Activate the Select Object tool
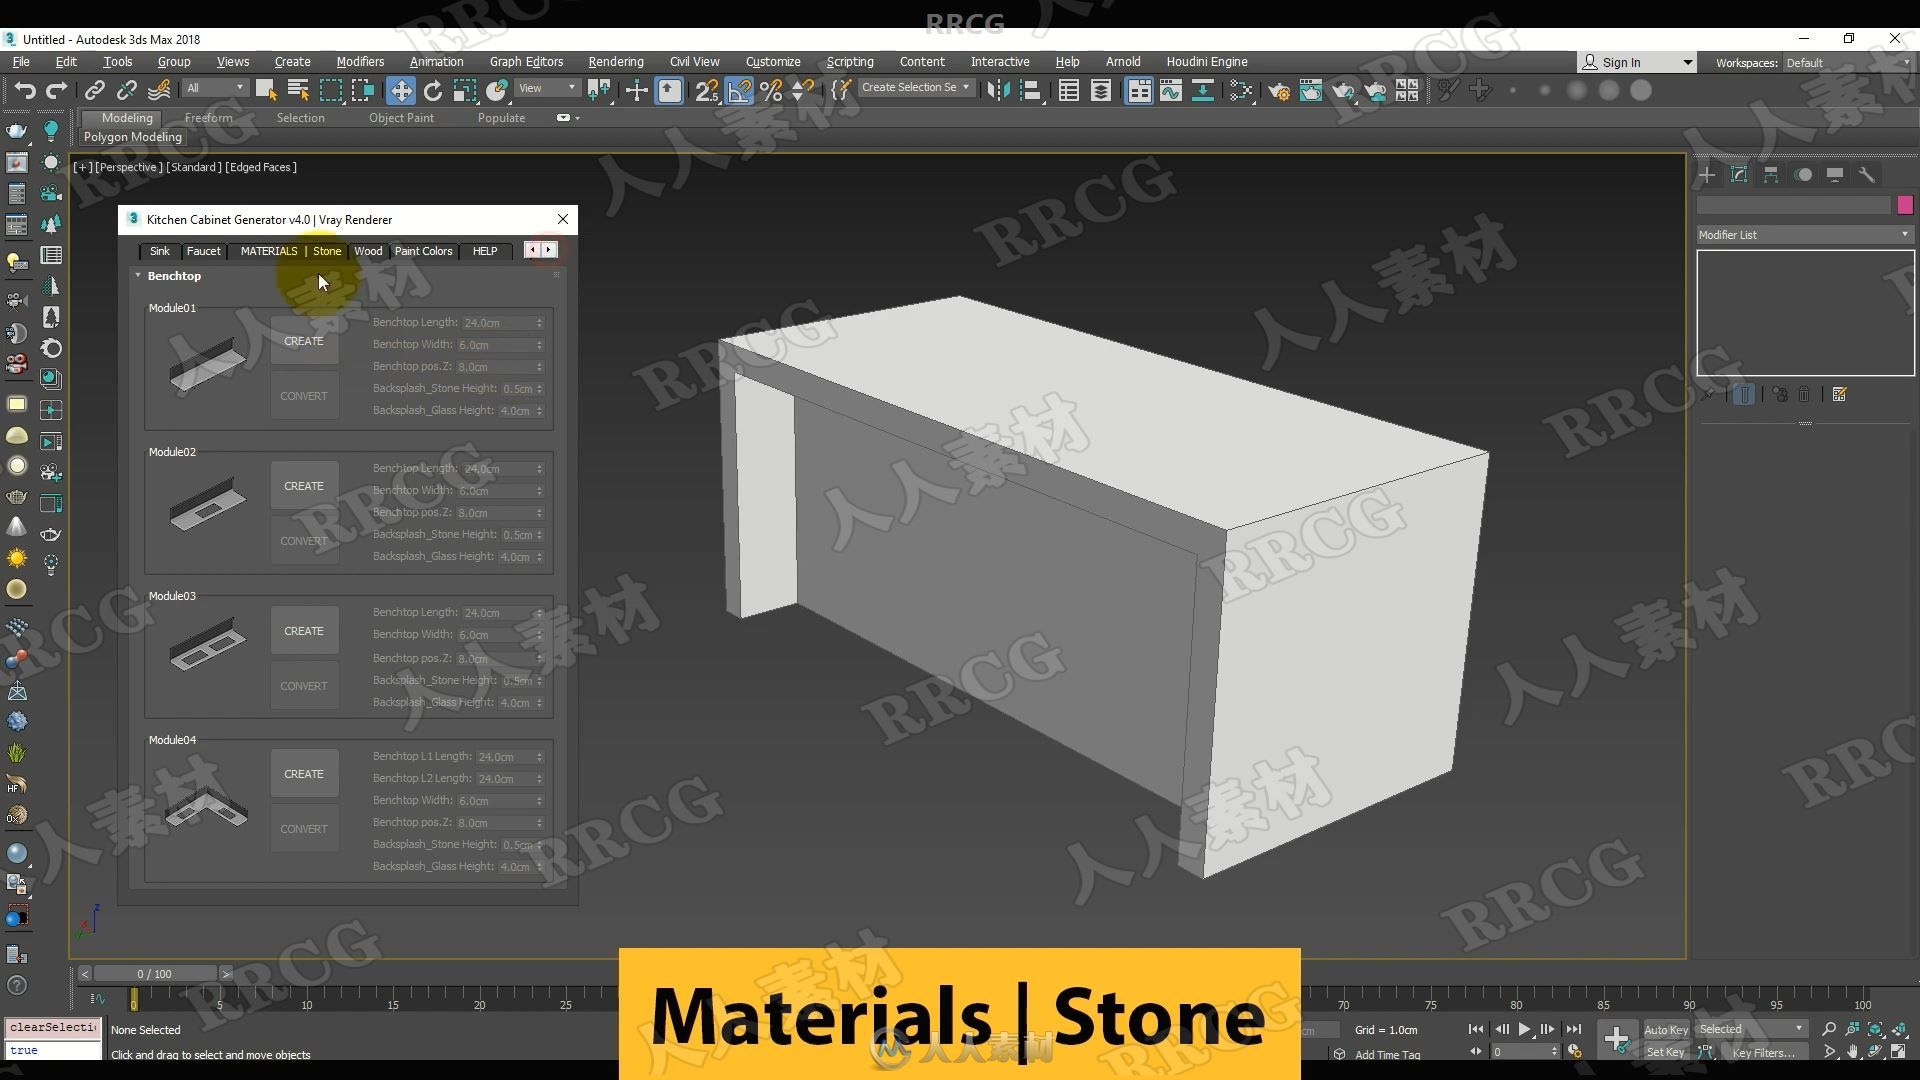The width and height of the screenshot is (1920, 1080). pos(266,91)
